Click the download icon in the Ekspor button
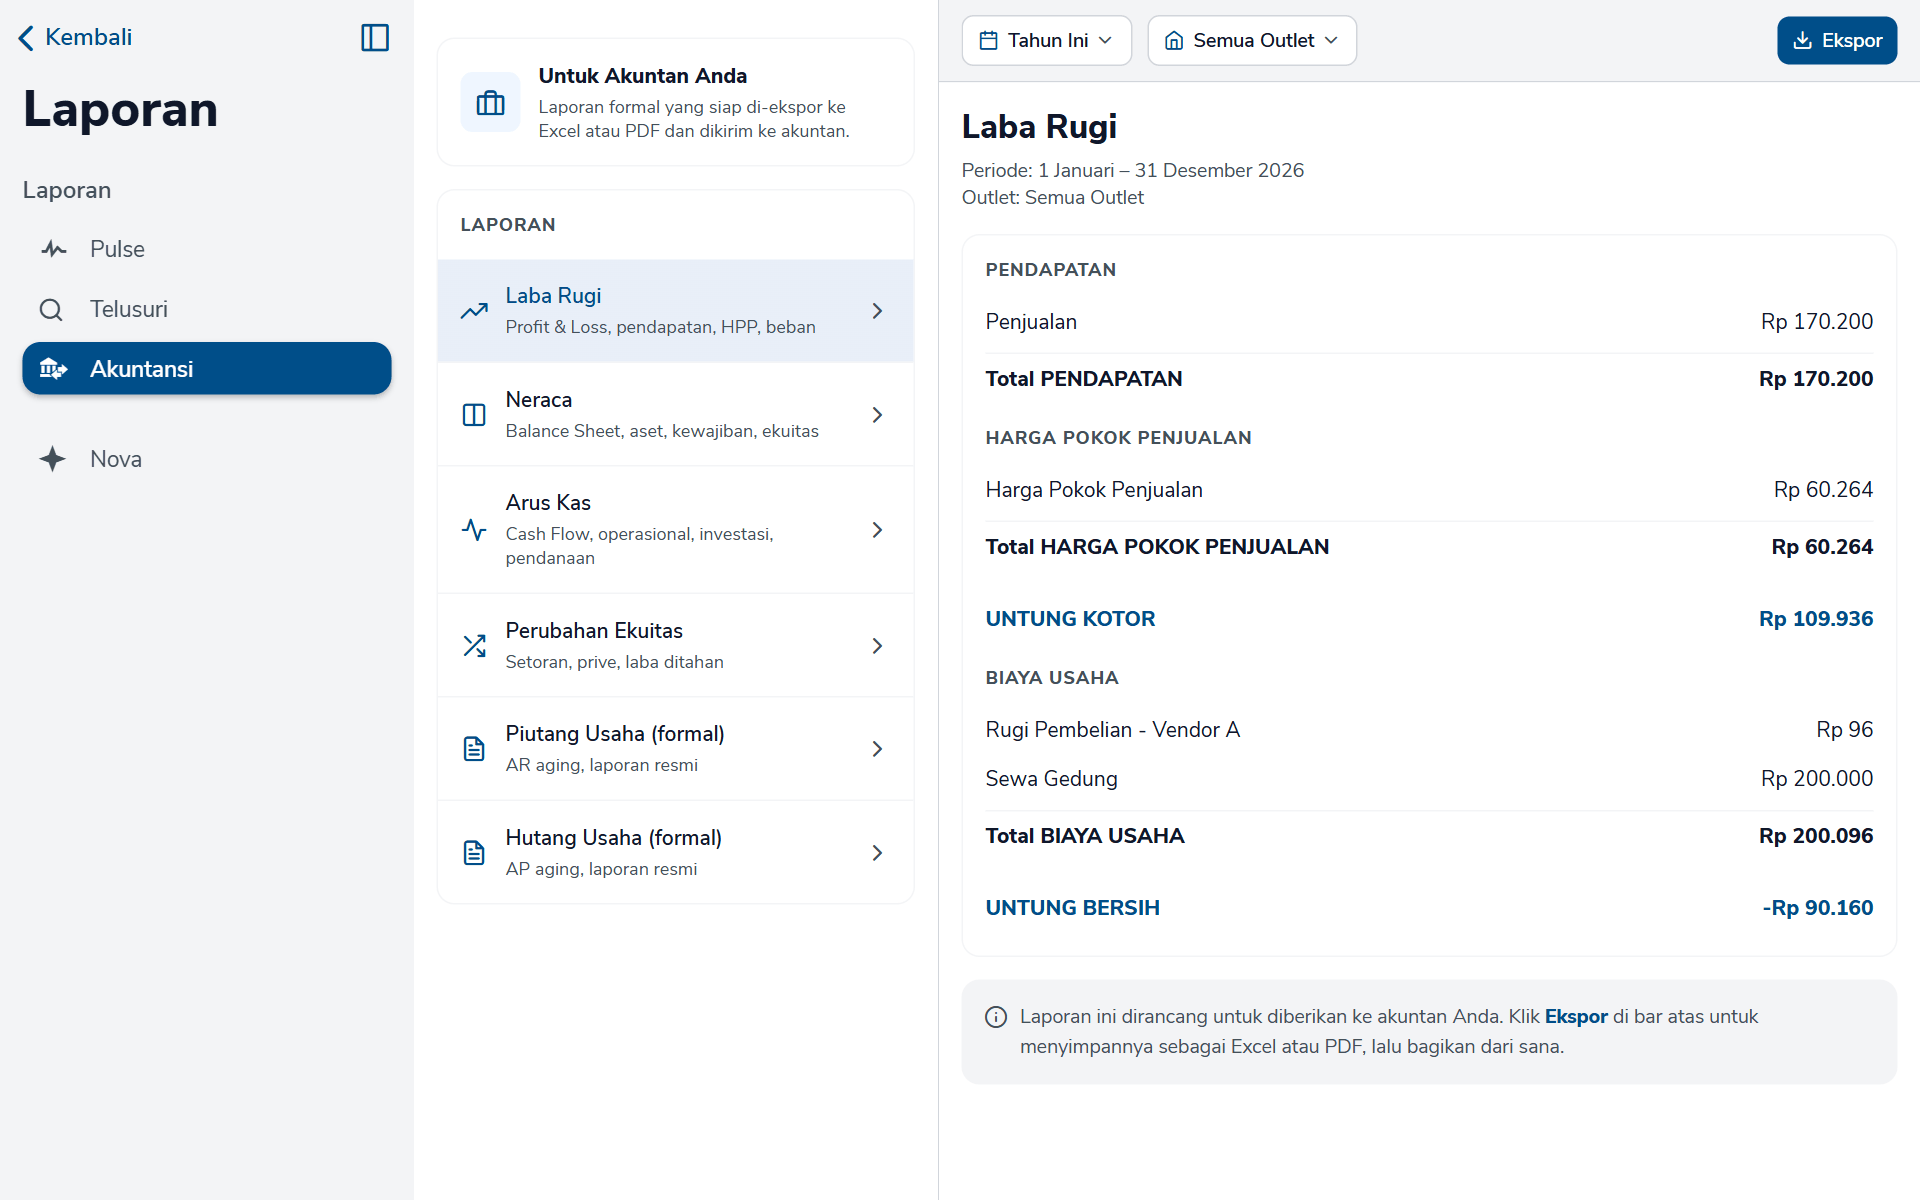Screen dimensions: 1920x1200 (x=1802, y=40)
